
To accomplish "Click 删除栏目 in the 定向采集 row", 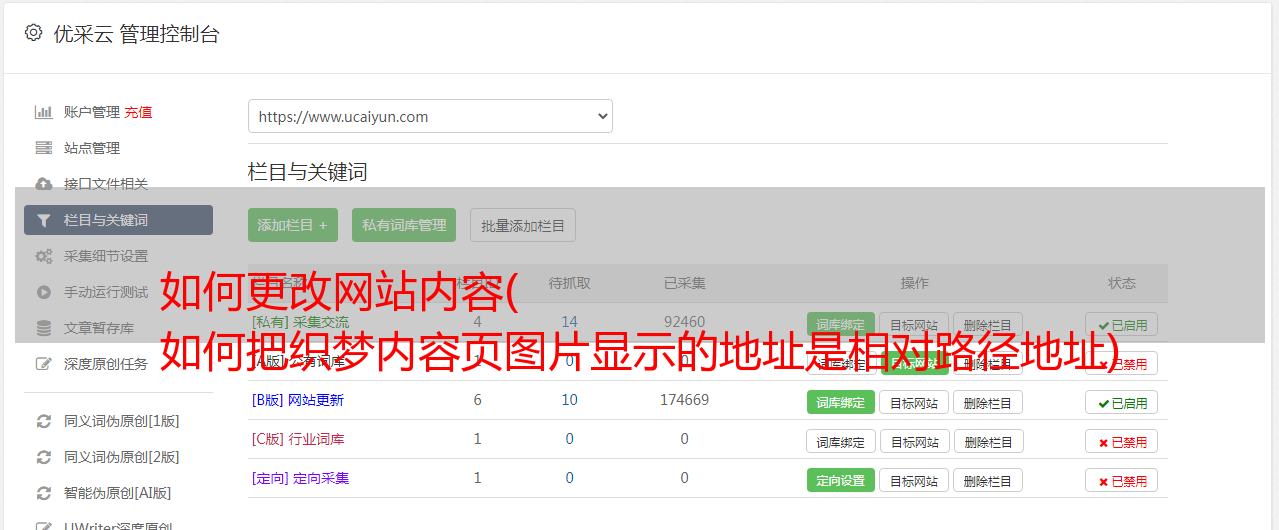I will click(x=987, y=480).
